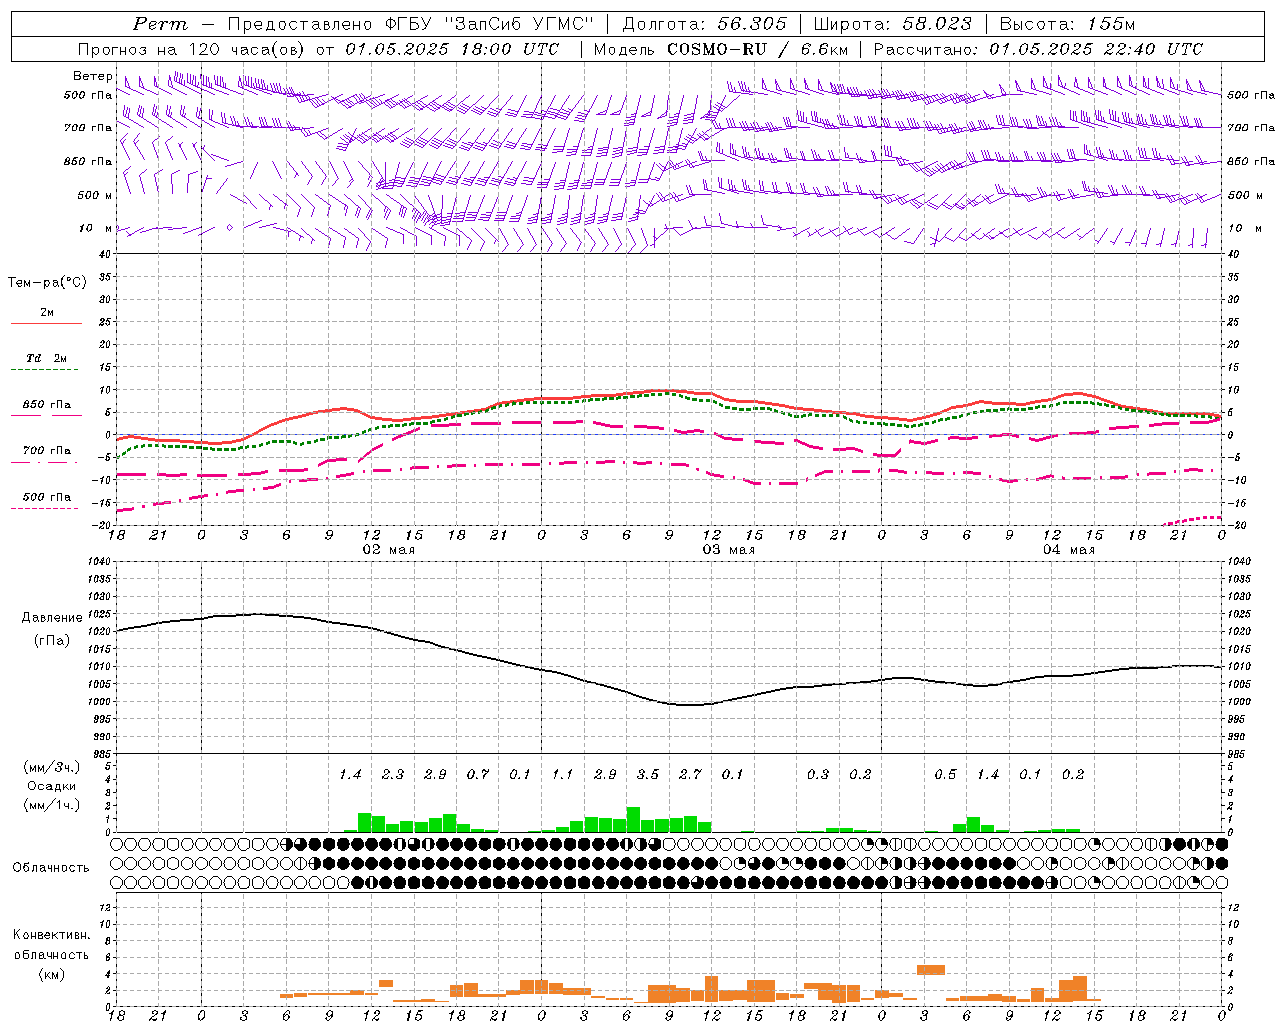Click the model name "COSMO-RU / 6.6км"
Image resolution: width=1280 pixels, height=1024 pixels.
(758, 49)
